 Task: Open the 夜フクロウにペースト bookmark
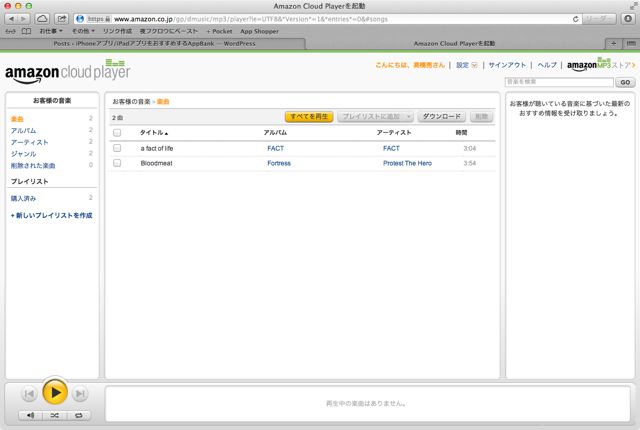coord(169,31)
